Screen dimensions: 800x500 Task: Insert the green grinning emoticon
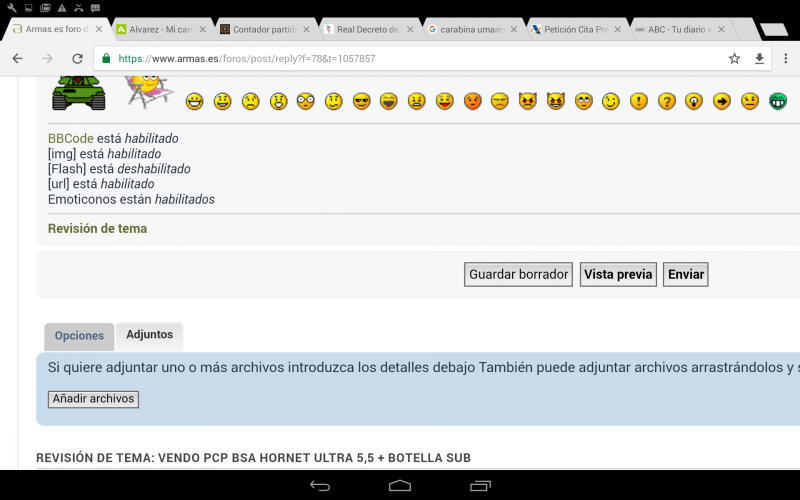777,101
